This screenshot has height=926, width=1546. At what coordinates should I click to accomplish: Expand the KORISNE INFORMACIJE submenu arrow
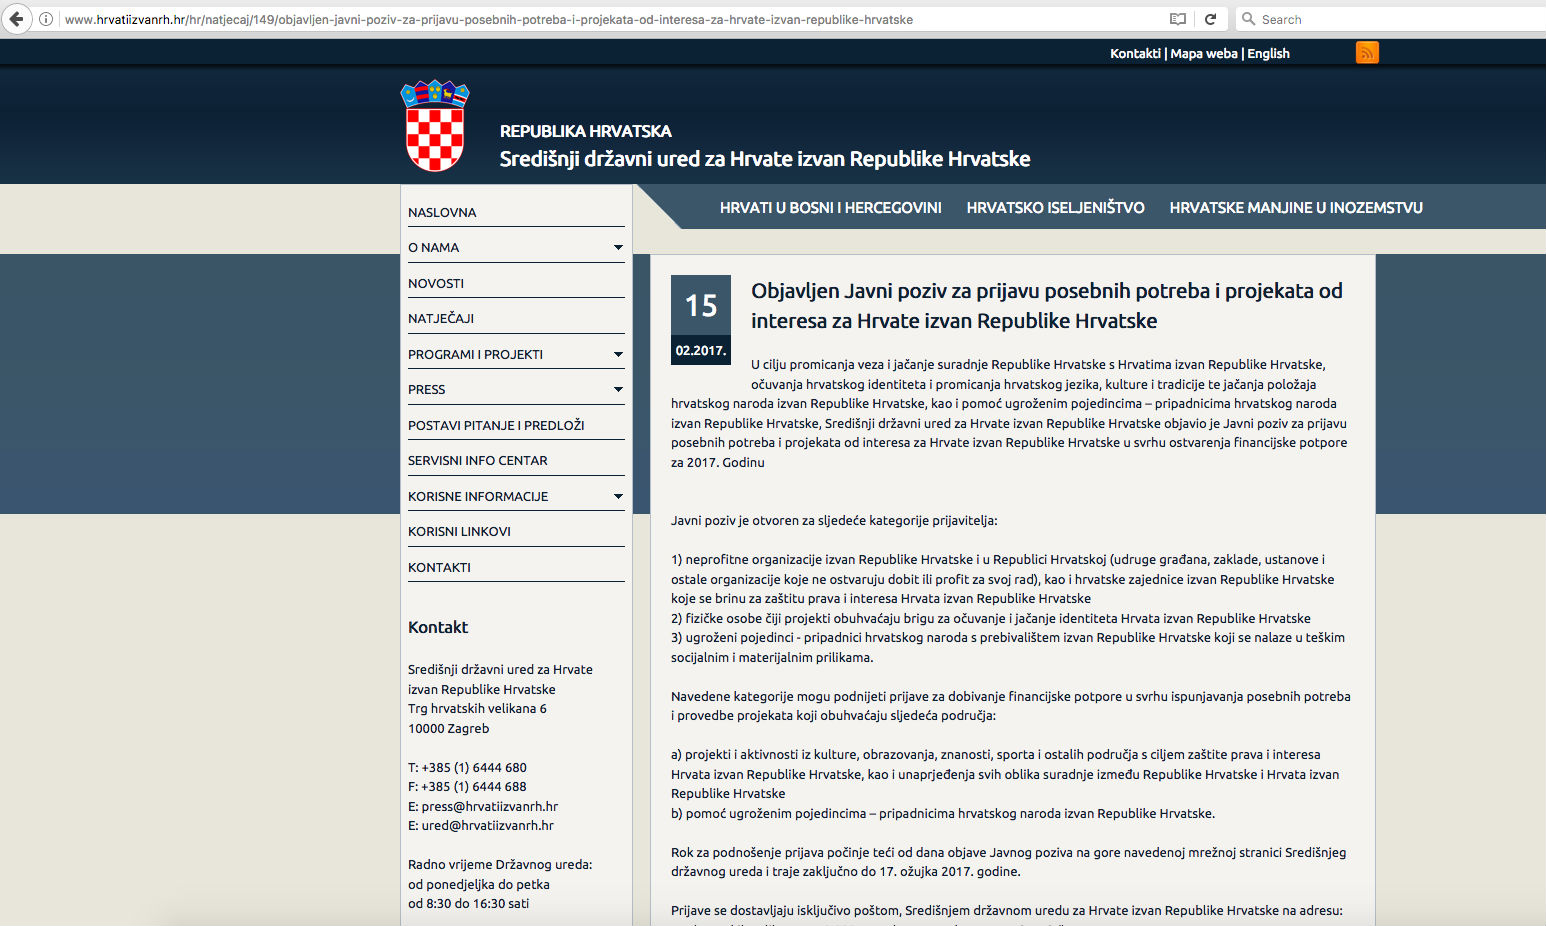[x=618, y=497]
